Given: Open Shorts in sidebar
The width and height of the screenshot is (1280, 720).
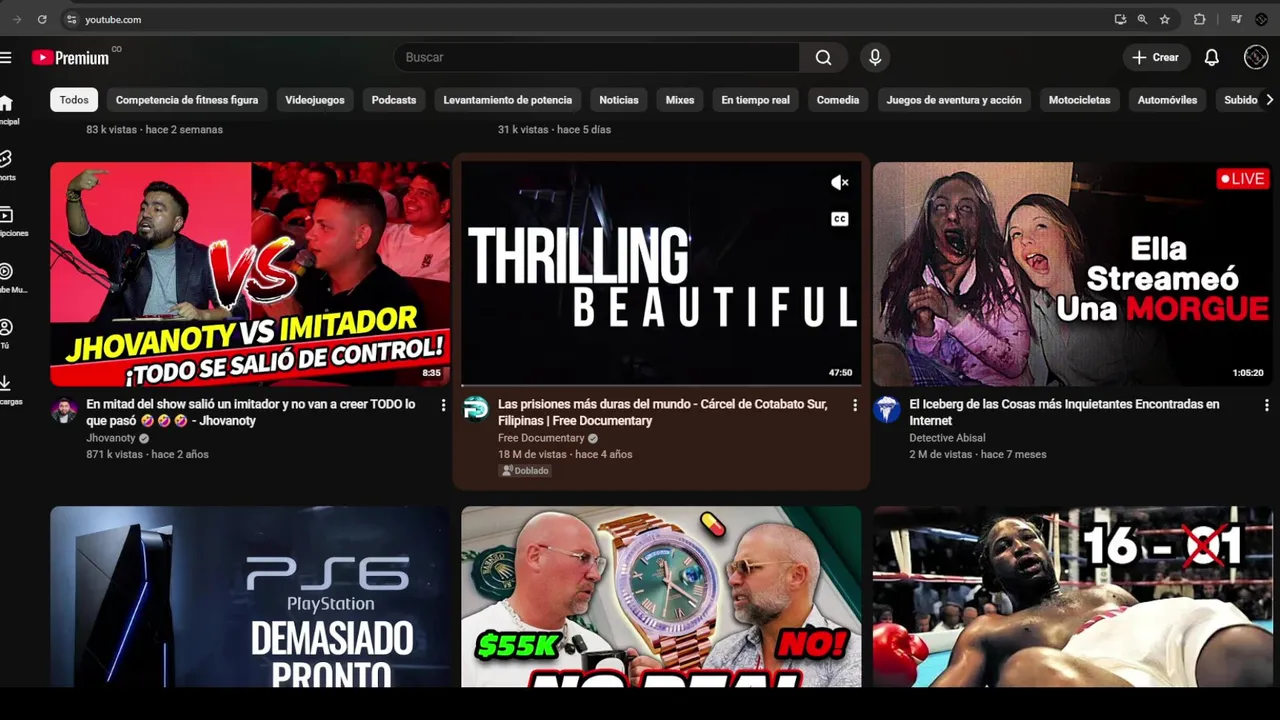Looking at the screenshot, I should (7, 166).
